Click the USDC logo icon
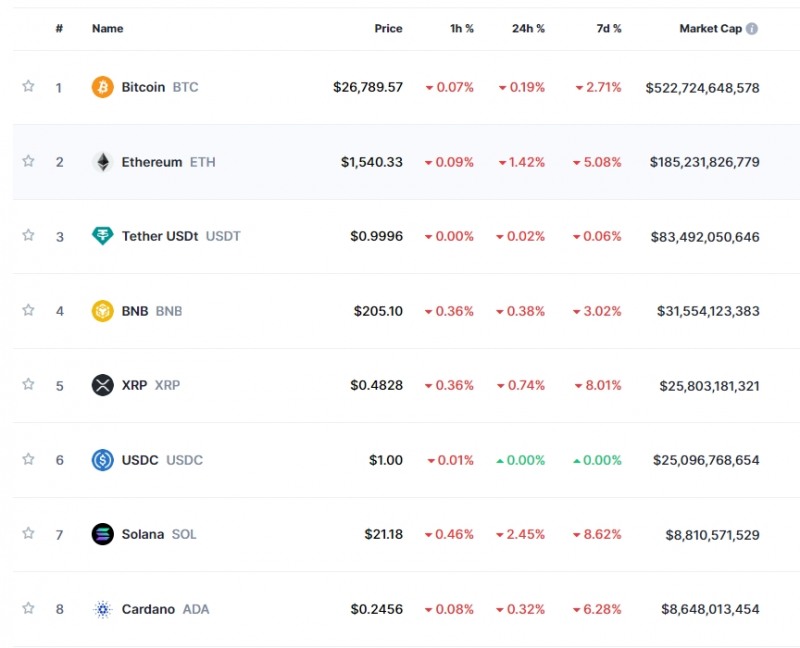 pos(103,460)
